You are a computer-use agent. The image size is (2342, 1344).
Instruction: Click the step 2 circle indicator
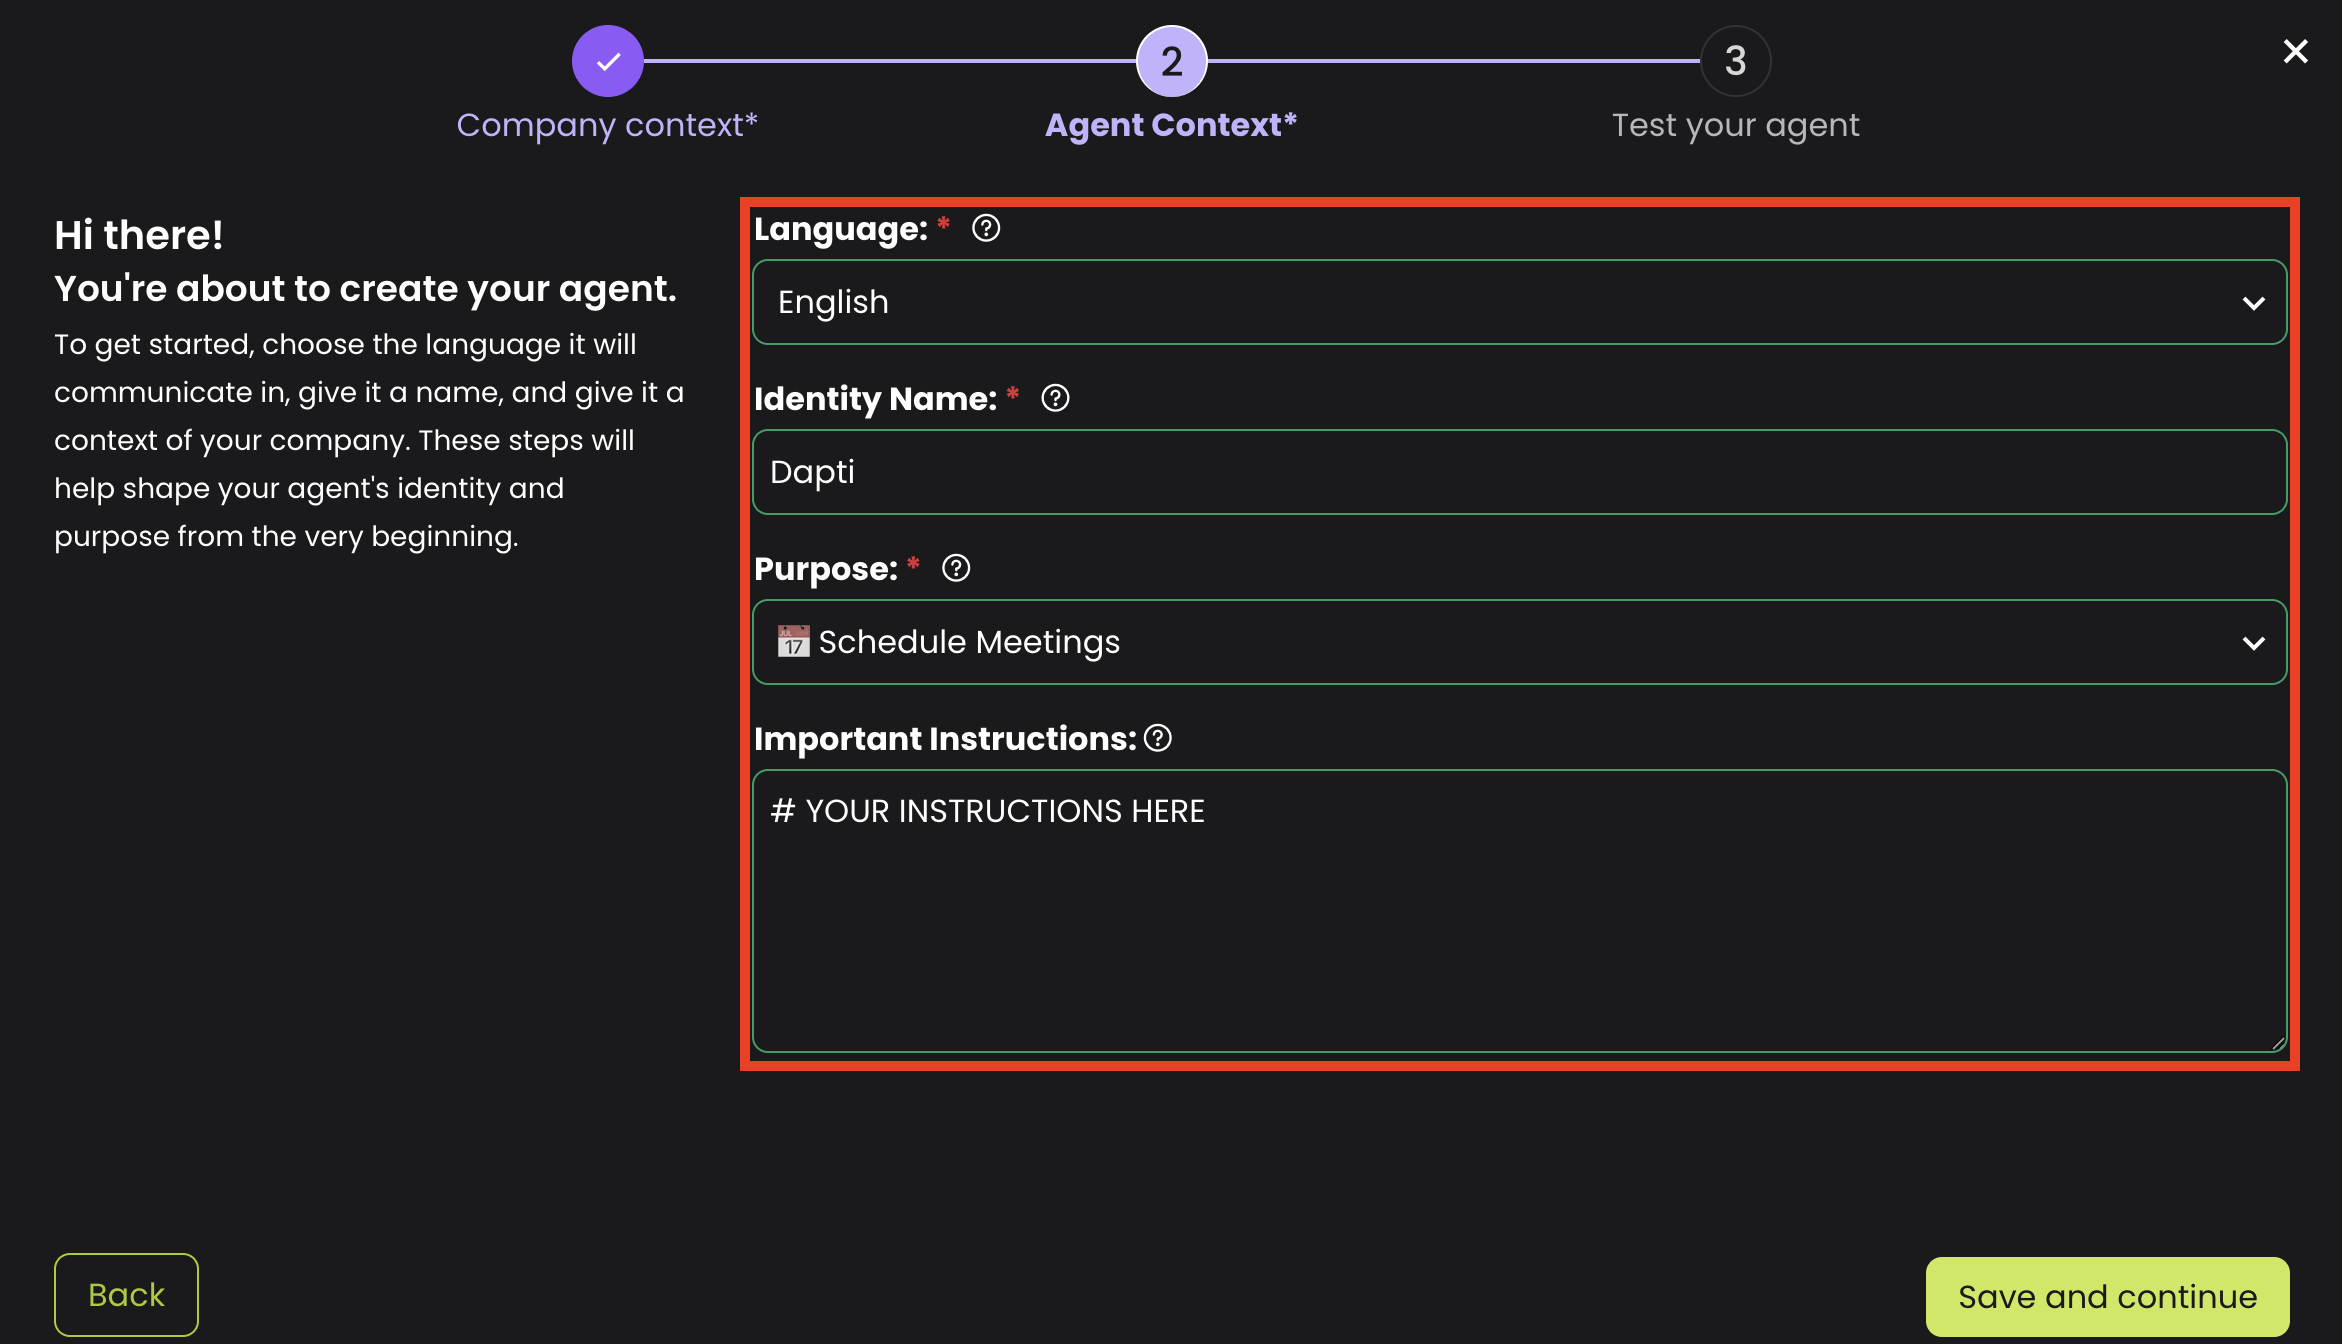coord(1171,61)
